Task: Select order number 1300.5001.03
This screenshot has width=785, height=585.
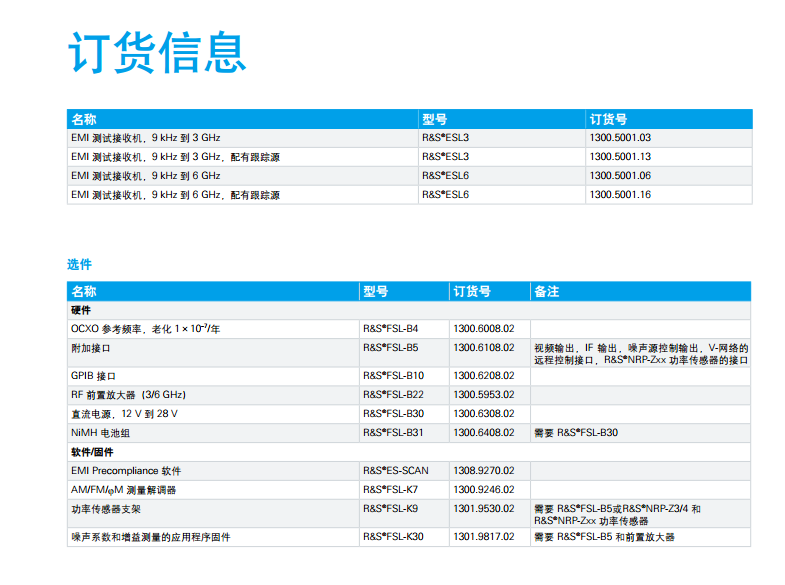Action: (620, 138)
